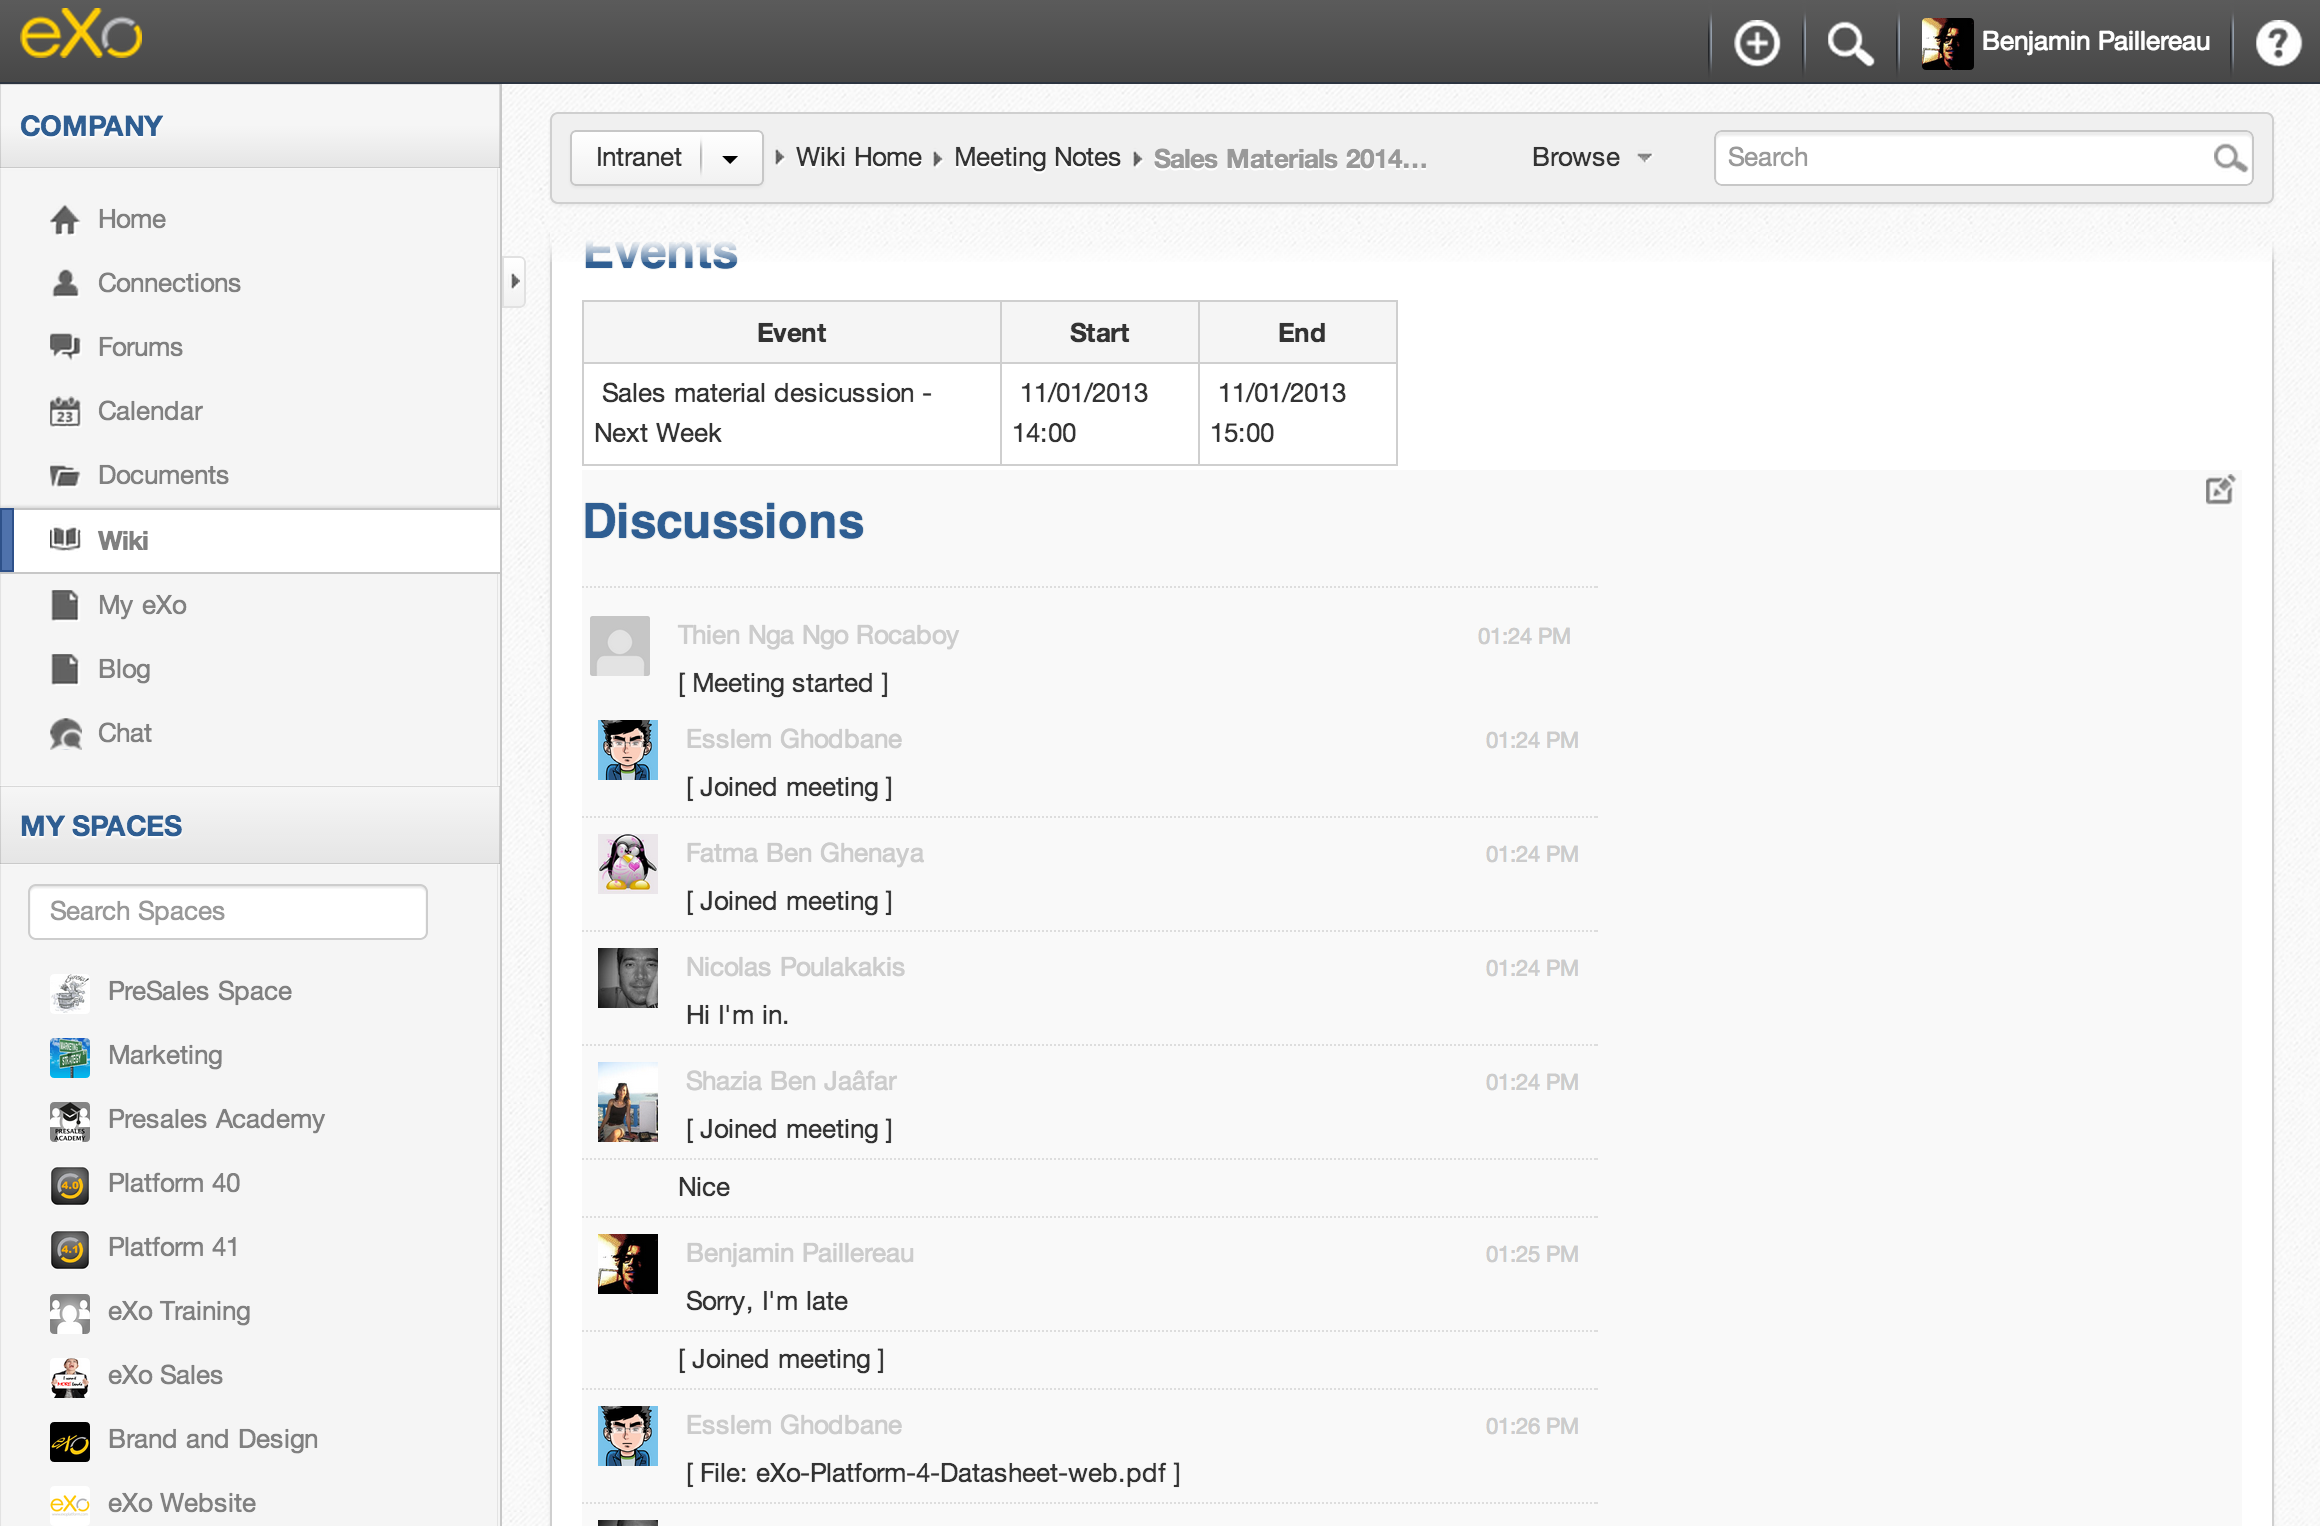
Task: Collapse the left sidebar using arrow handle
Action: coord(514,281)
